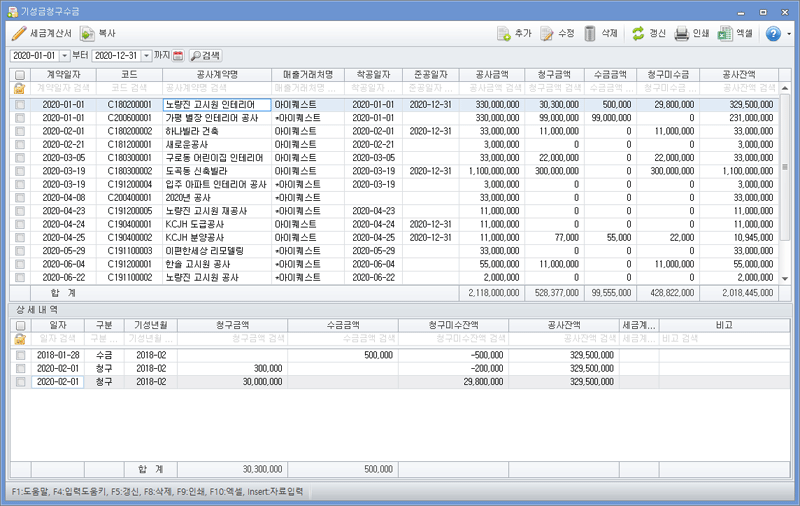Click the 청구미수금 column header
Screen dimensions: 800x506
[664, 75]
